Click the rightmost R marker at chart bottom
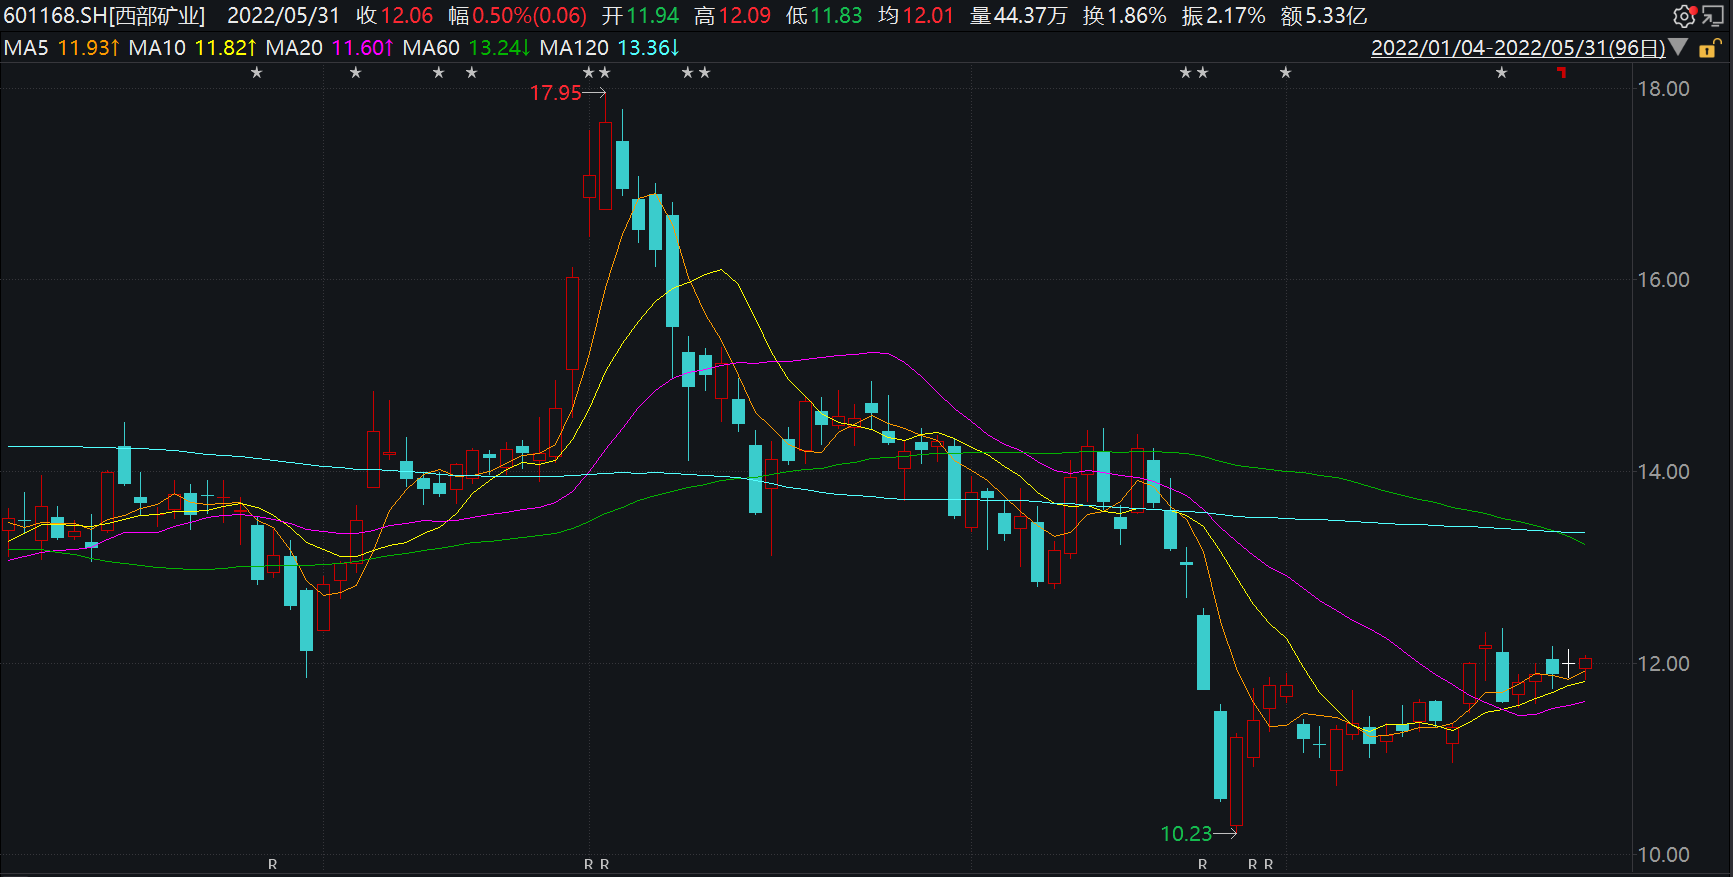Screen dimensions: 1733x877 click(1268, 864)
